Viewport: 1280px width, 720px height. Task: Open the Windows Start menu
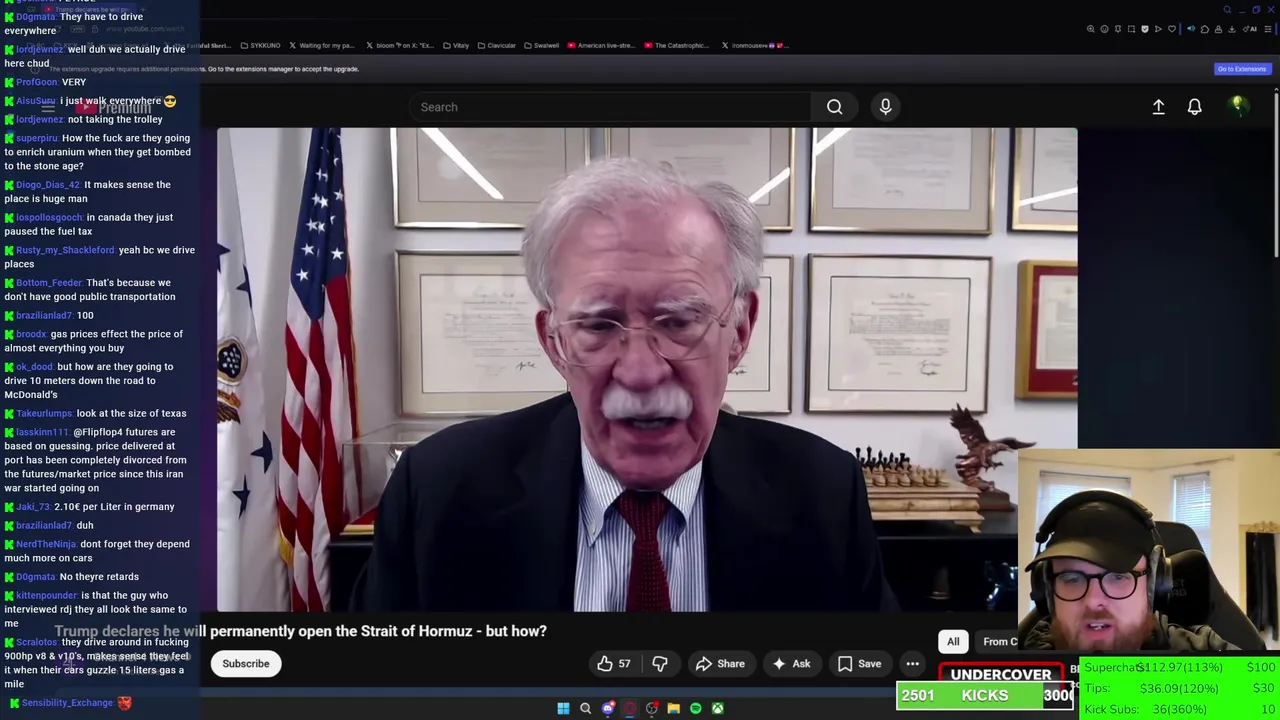coord(563,708)
